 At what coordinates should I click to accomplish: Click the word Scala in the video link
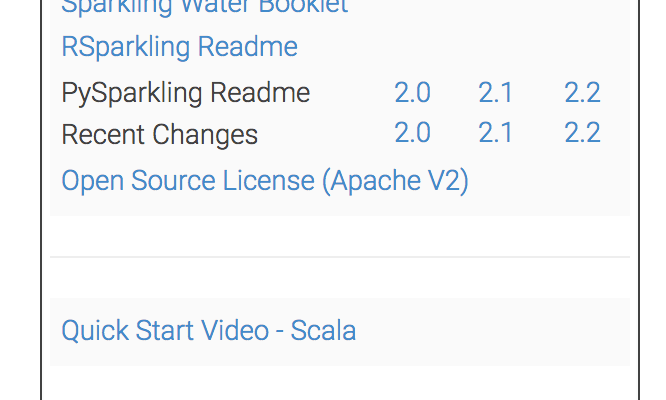coord(323,331)
